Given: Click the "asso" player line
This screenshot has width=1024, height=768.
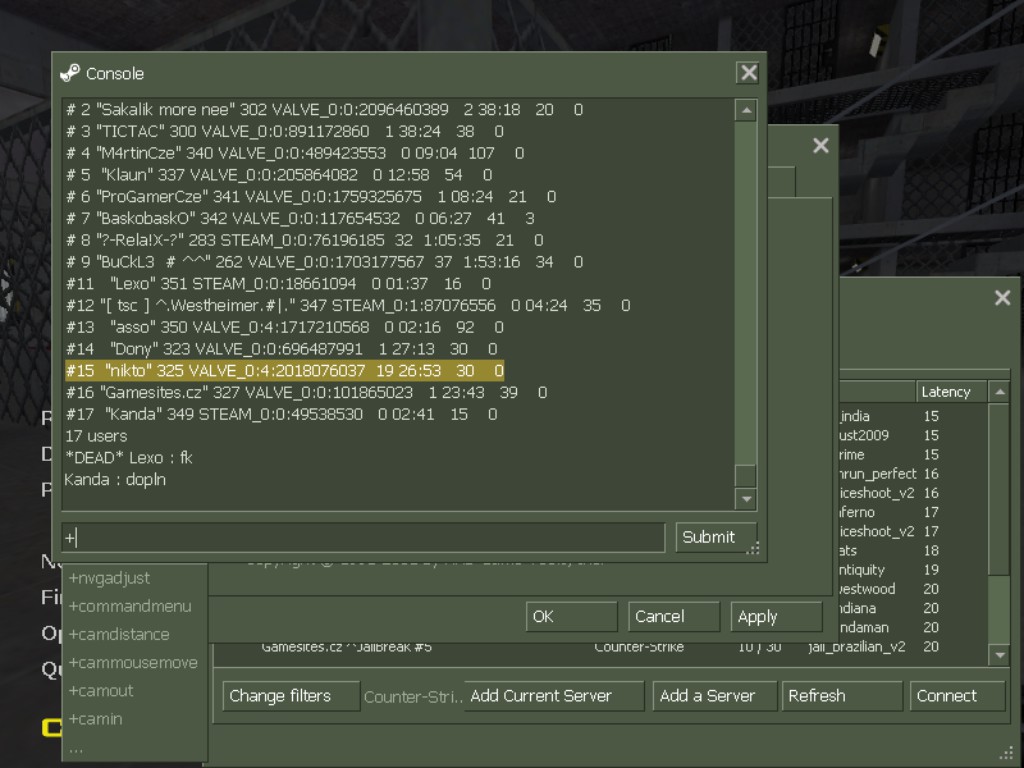Looking at the screenshot, I should (x=285, y=327).
